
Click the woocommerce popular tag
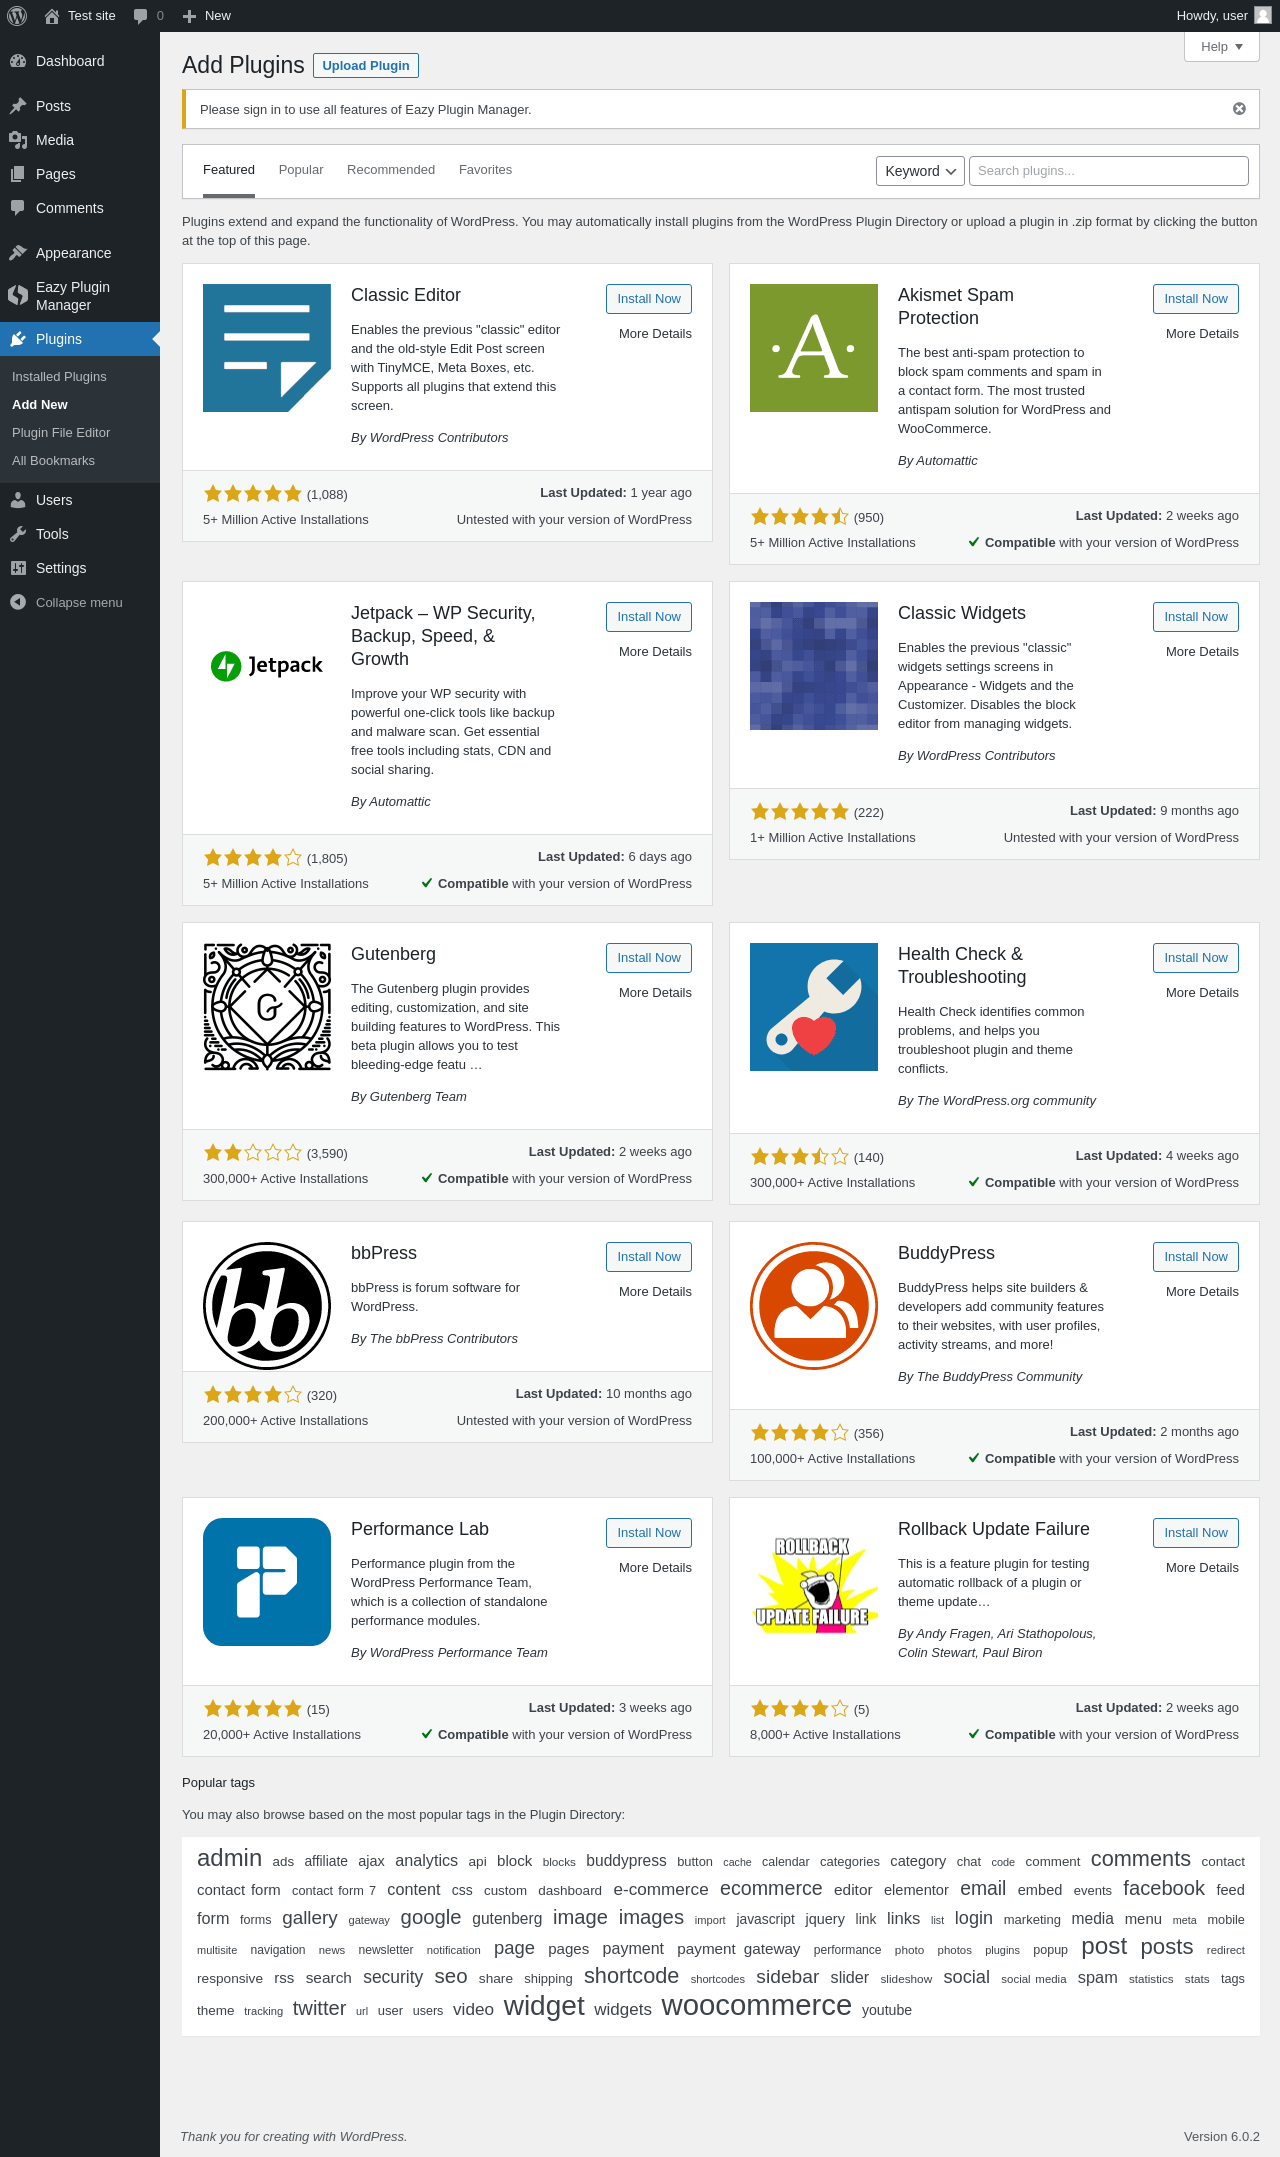[x=757, y=2005]
